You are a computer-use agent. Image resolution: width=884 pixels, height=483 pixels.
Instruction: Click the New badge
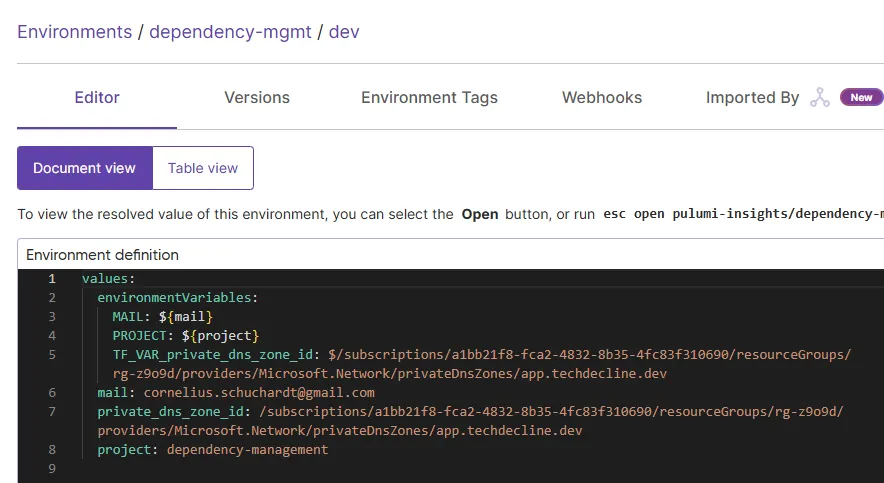(861, 98)
